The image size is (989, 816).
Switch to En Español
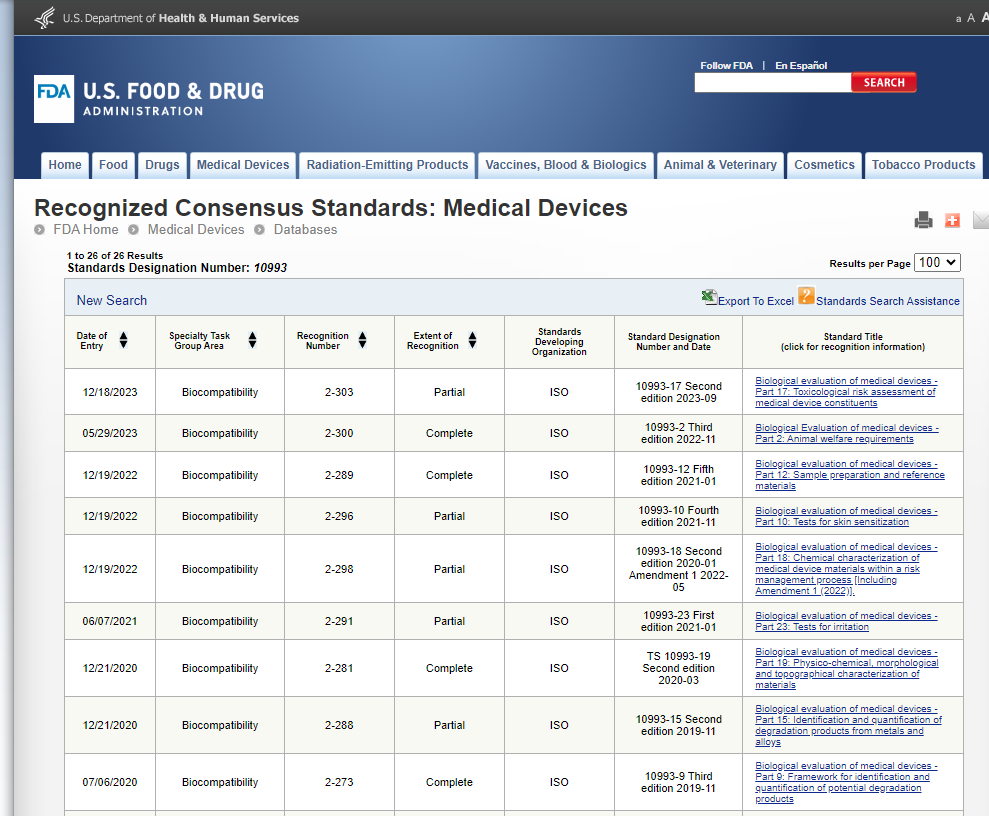[x=801, y=66]
